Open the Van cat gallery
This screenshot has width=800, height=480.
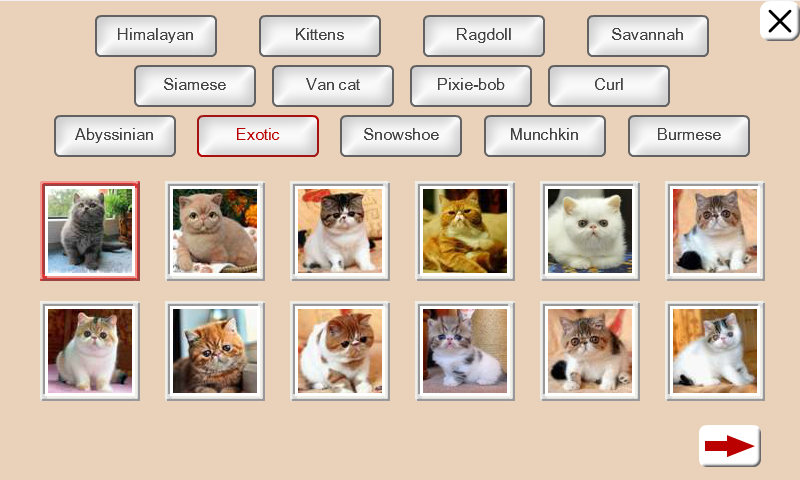tap(333, 85)
